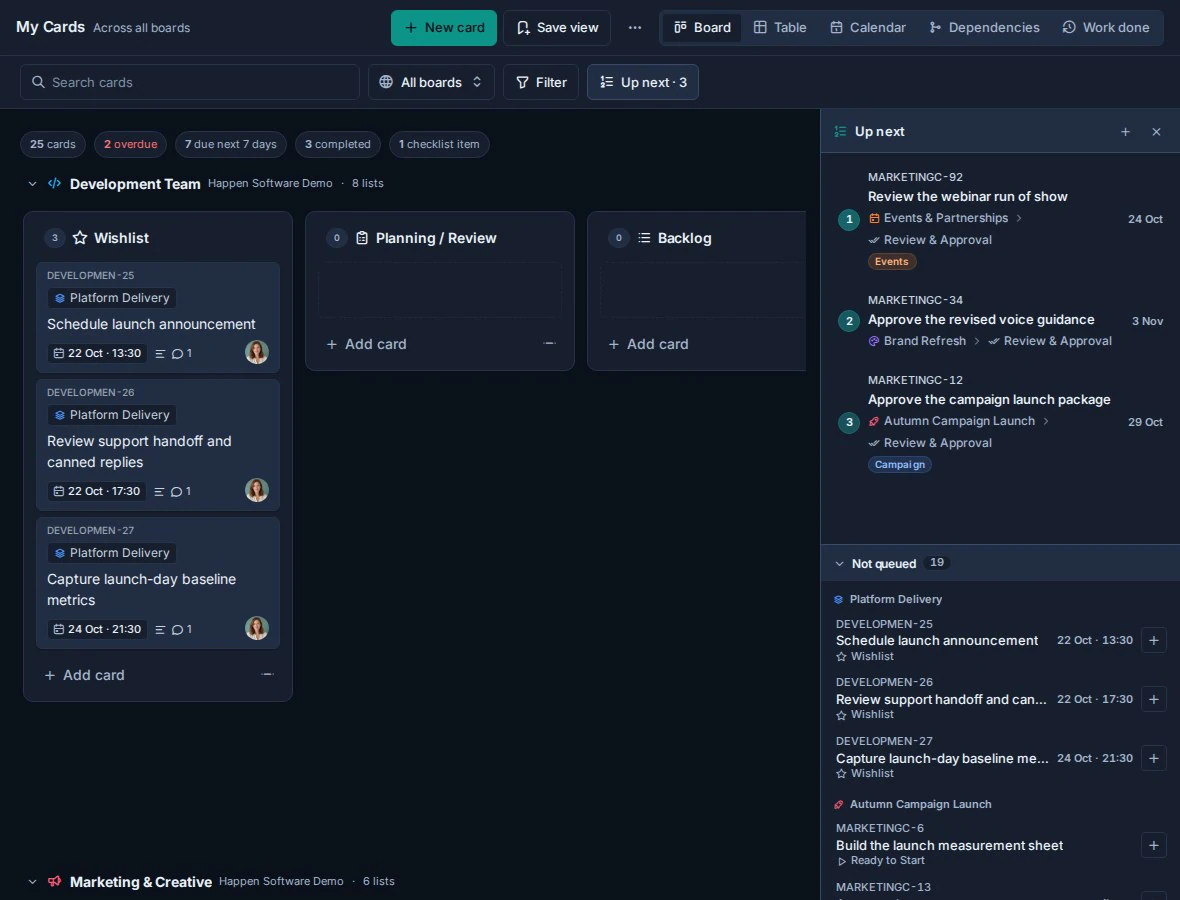This screenshot has width=1180, height=900.
Task: Add card to Wishlist list
Action: tap(85, 675)
